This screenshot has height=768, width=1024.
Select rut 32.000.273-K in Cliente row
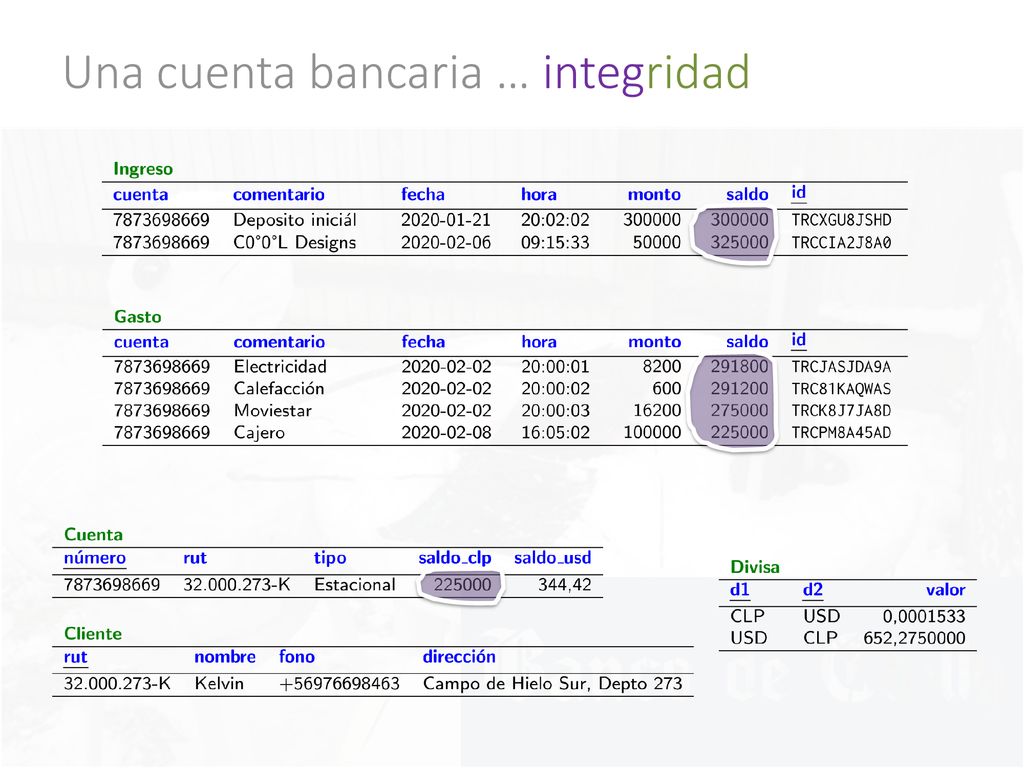tap(117, 684)
